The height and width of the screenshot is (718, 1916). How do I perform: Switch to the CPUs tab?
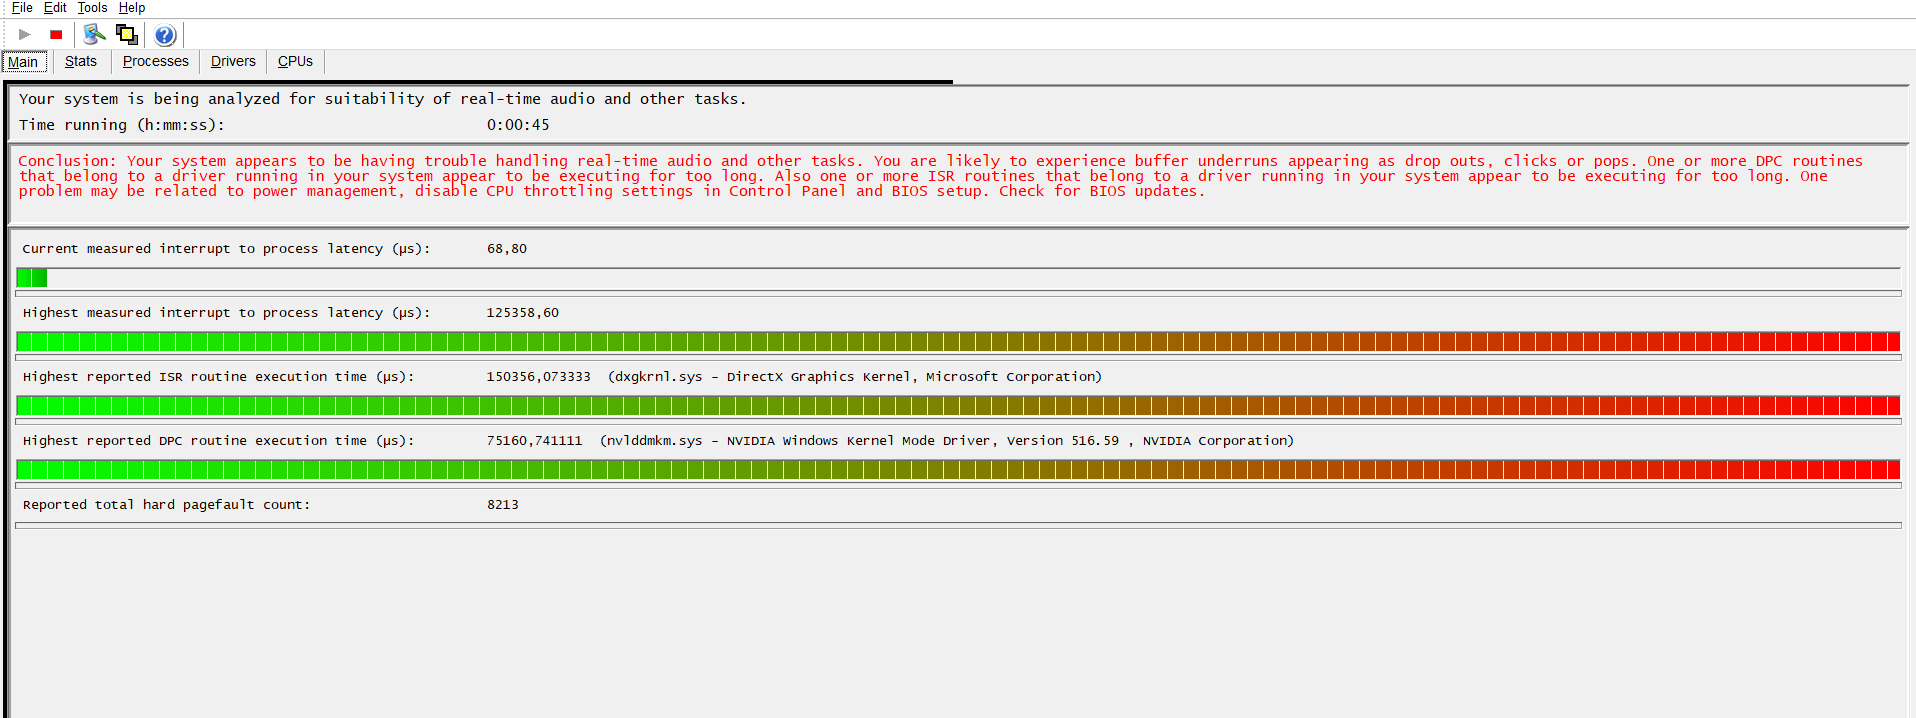(x=295, y=61)
